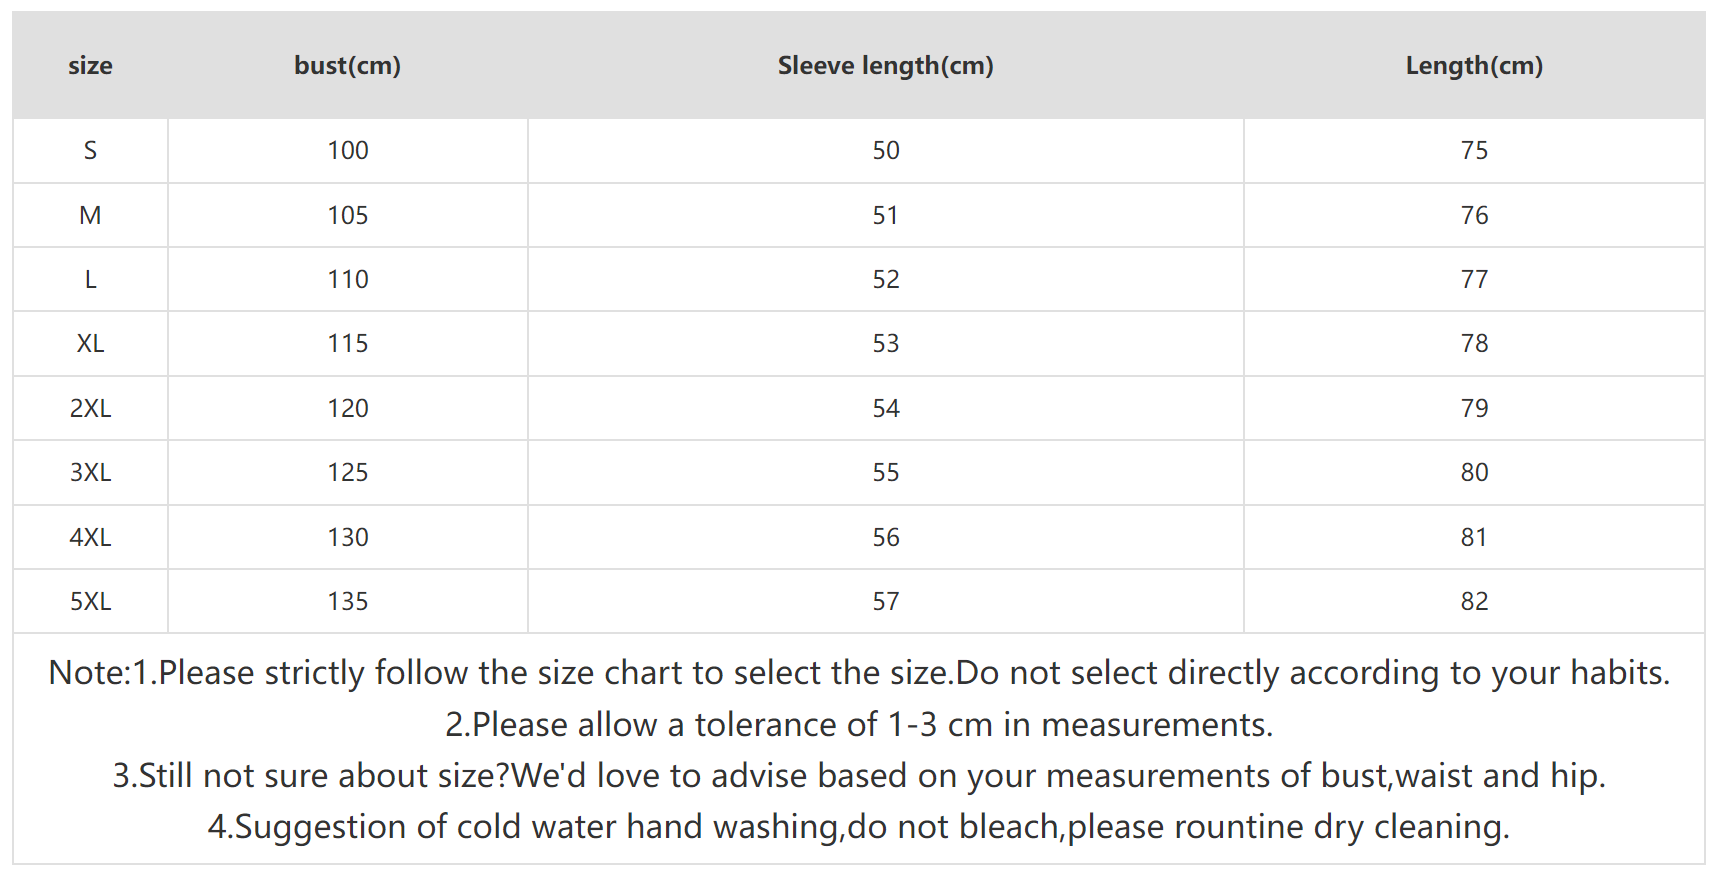Click the Length(cm) column header
This screenshot has height=878, width=1709.
[x=1474, y=66]
